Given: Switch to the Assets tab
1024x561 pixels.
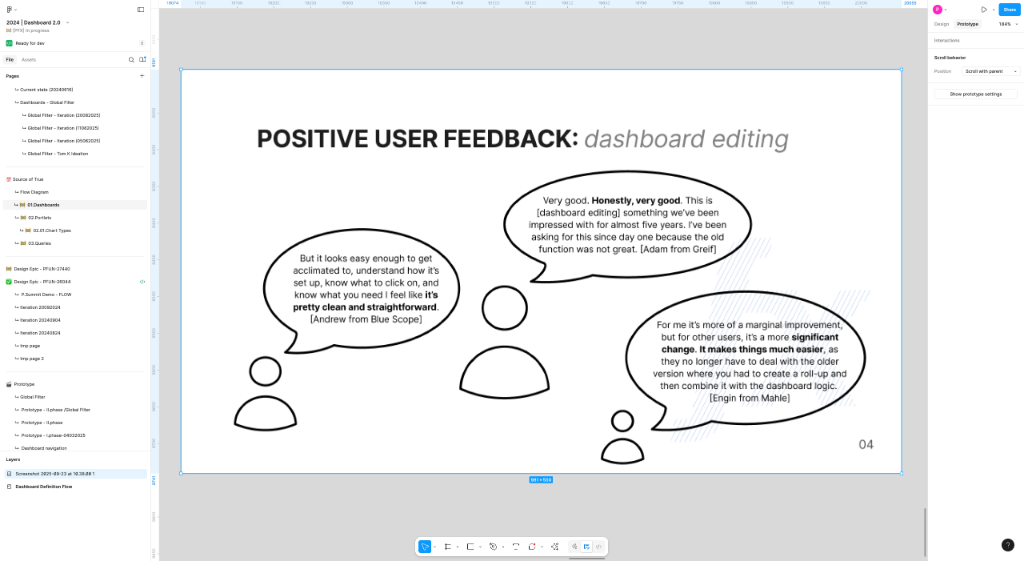Looking at the screenshot, I should point(29,59).
